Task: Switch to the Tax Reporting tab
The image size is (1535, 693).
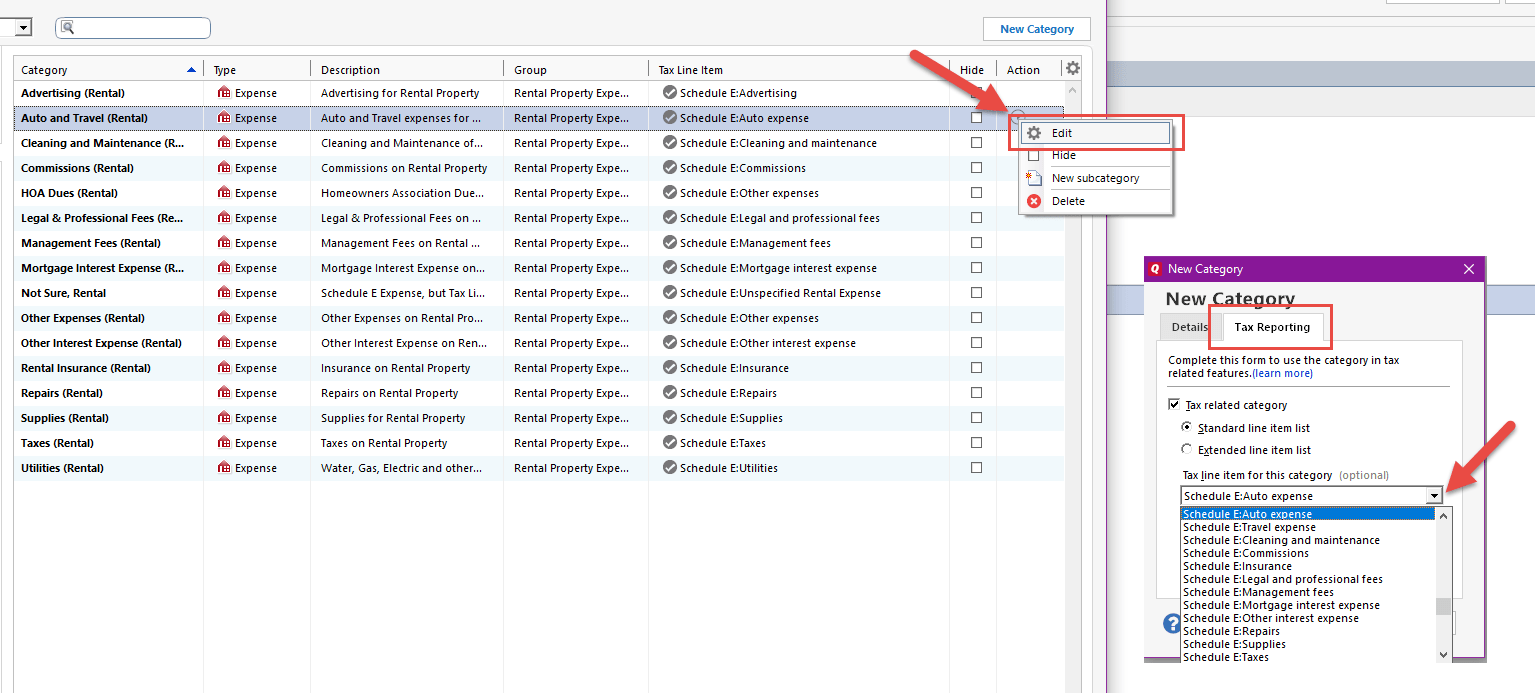Action: [1272, 327]
